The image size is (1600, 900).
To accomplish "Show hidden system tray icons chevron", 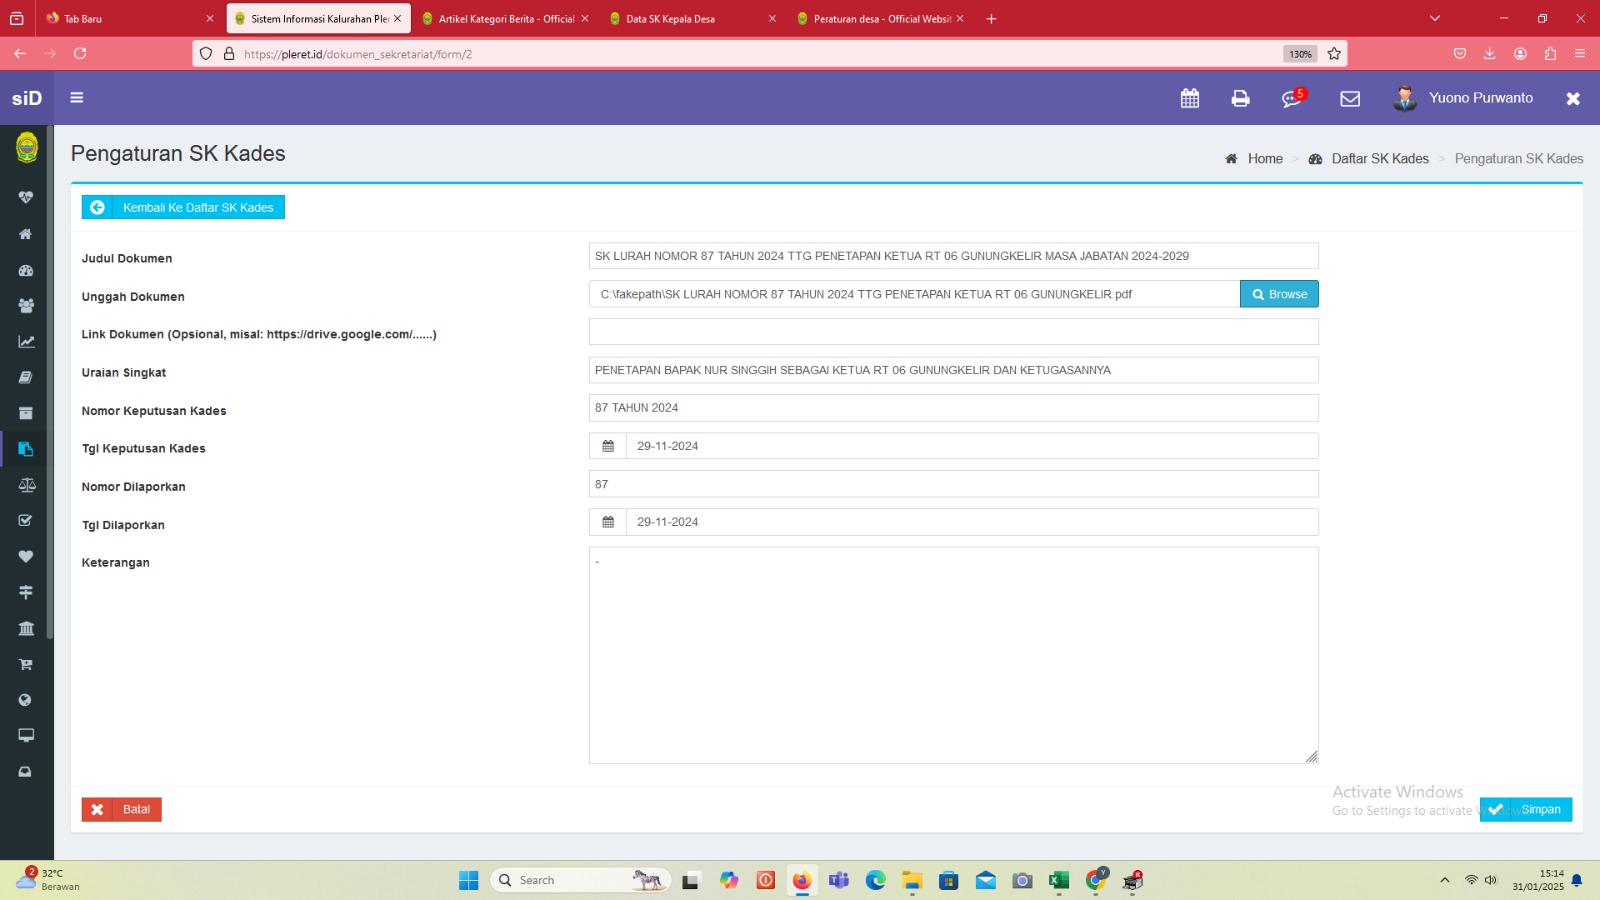I will pyautogui.click(x=1444, y=880).
